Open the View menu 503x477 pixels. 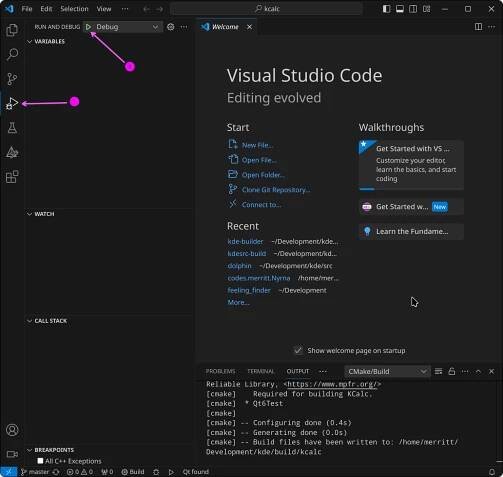[104, 9]
